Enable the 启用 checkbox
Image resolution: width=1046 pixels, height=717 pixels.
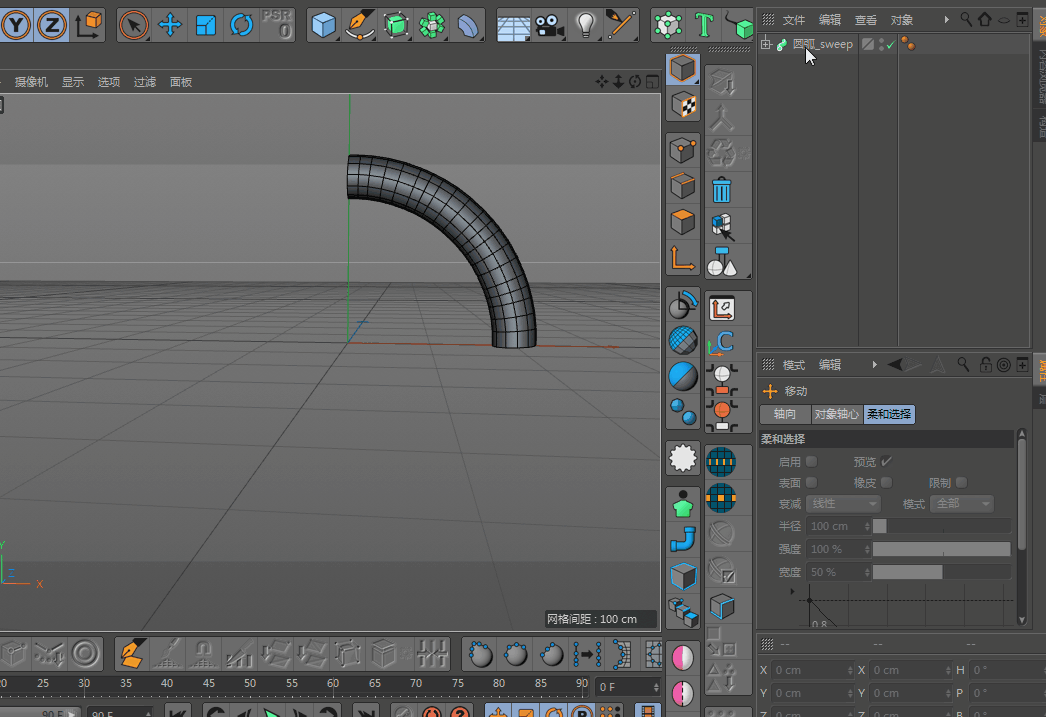tap(811, 462)
